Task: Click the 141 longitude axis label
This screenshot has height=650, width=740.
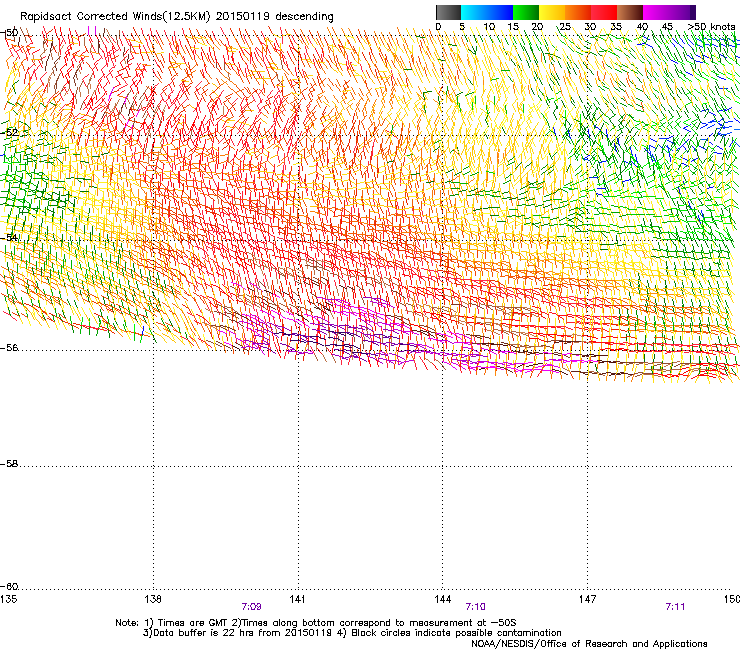Action: tap(297, 599)
